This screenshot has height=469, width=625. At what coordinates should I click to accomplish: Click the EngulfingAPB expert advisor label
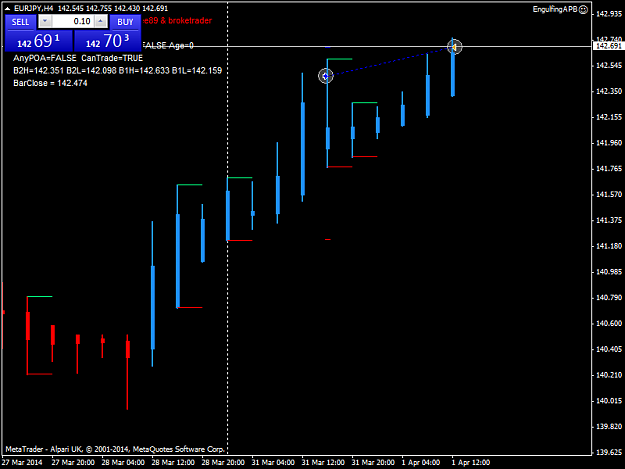[x=555, y=9]
